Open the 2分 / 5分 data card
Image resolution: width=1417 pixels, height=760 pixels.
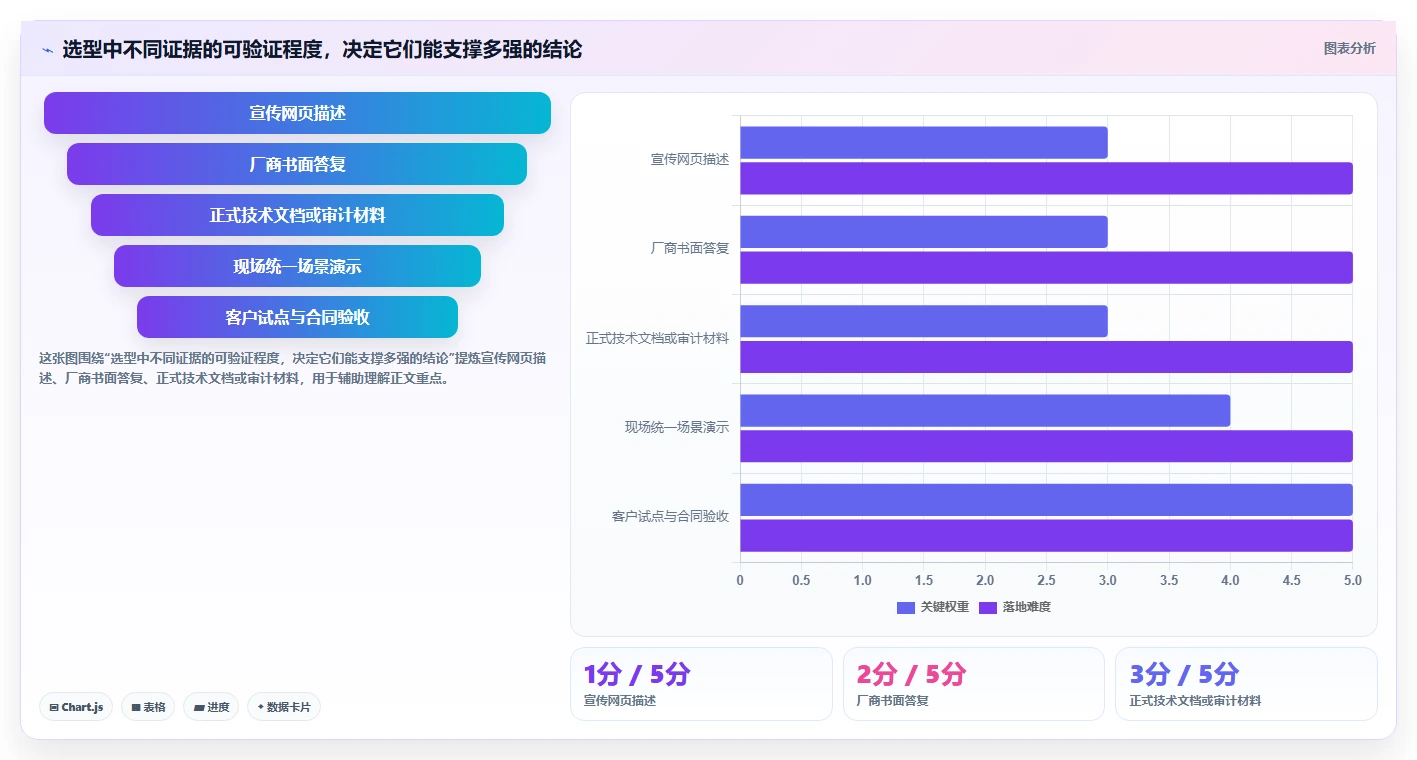coord(974,684)
